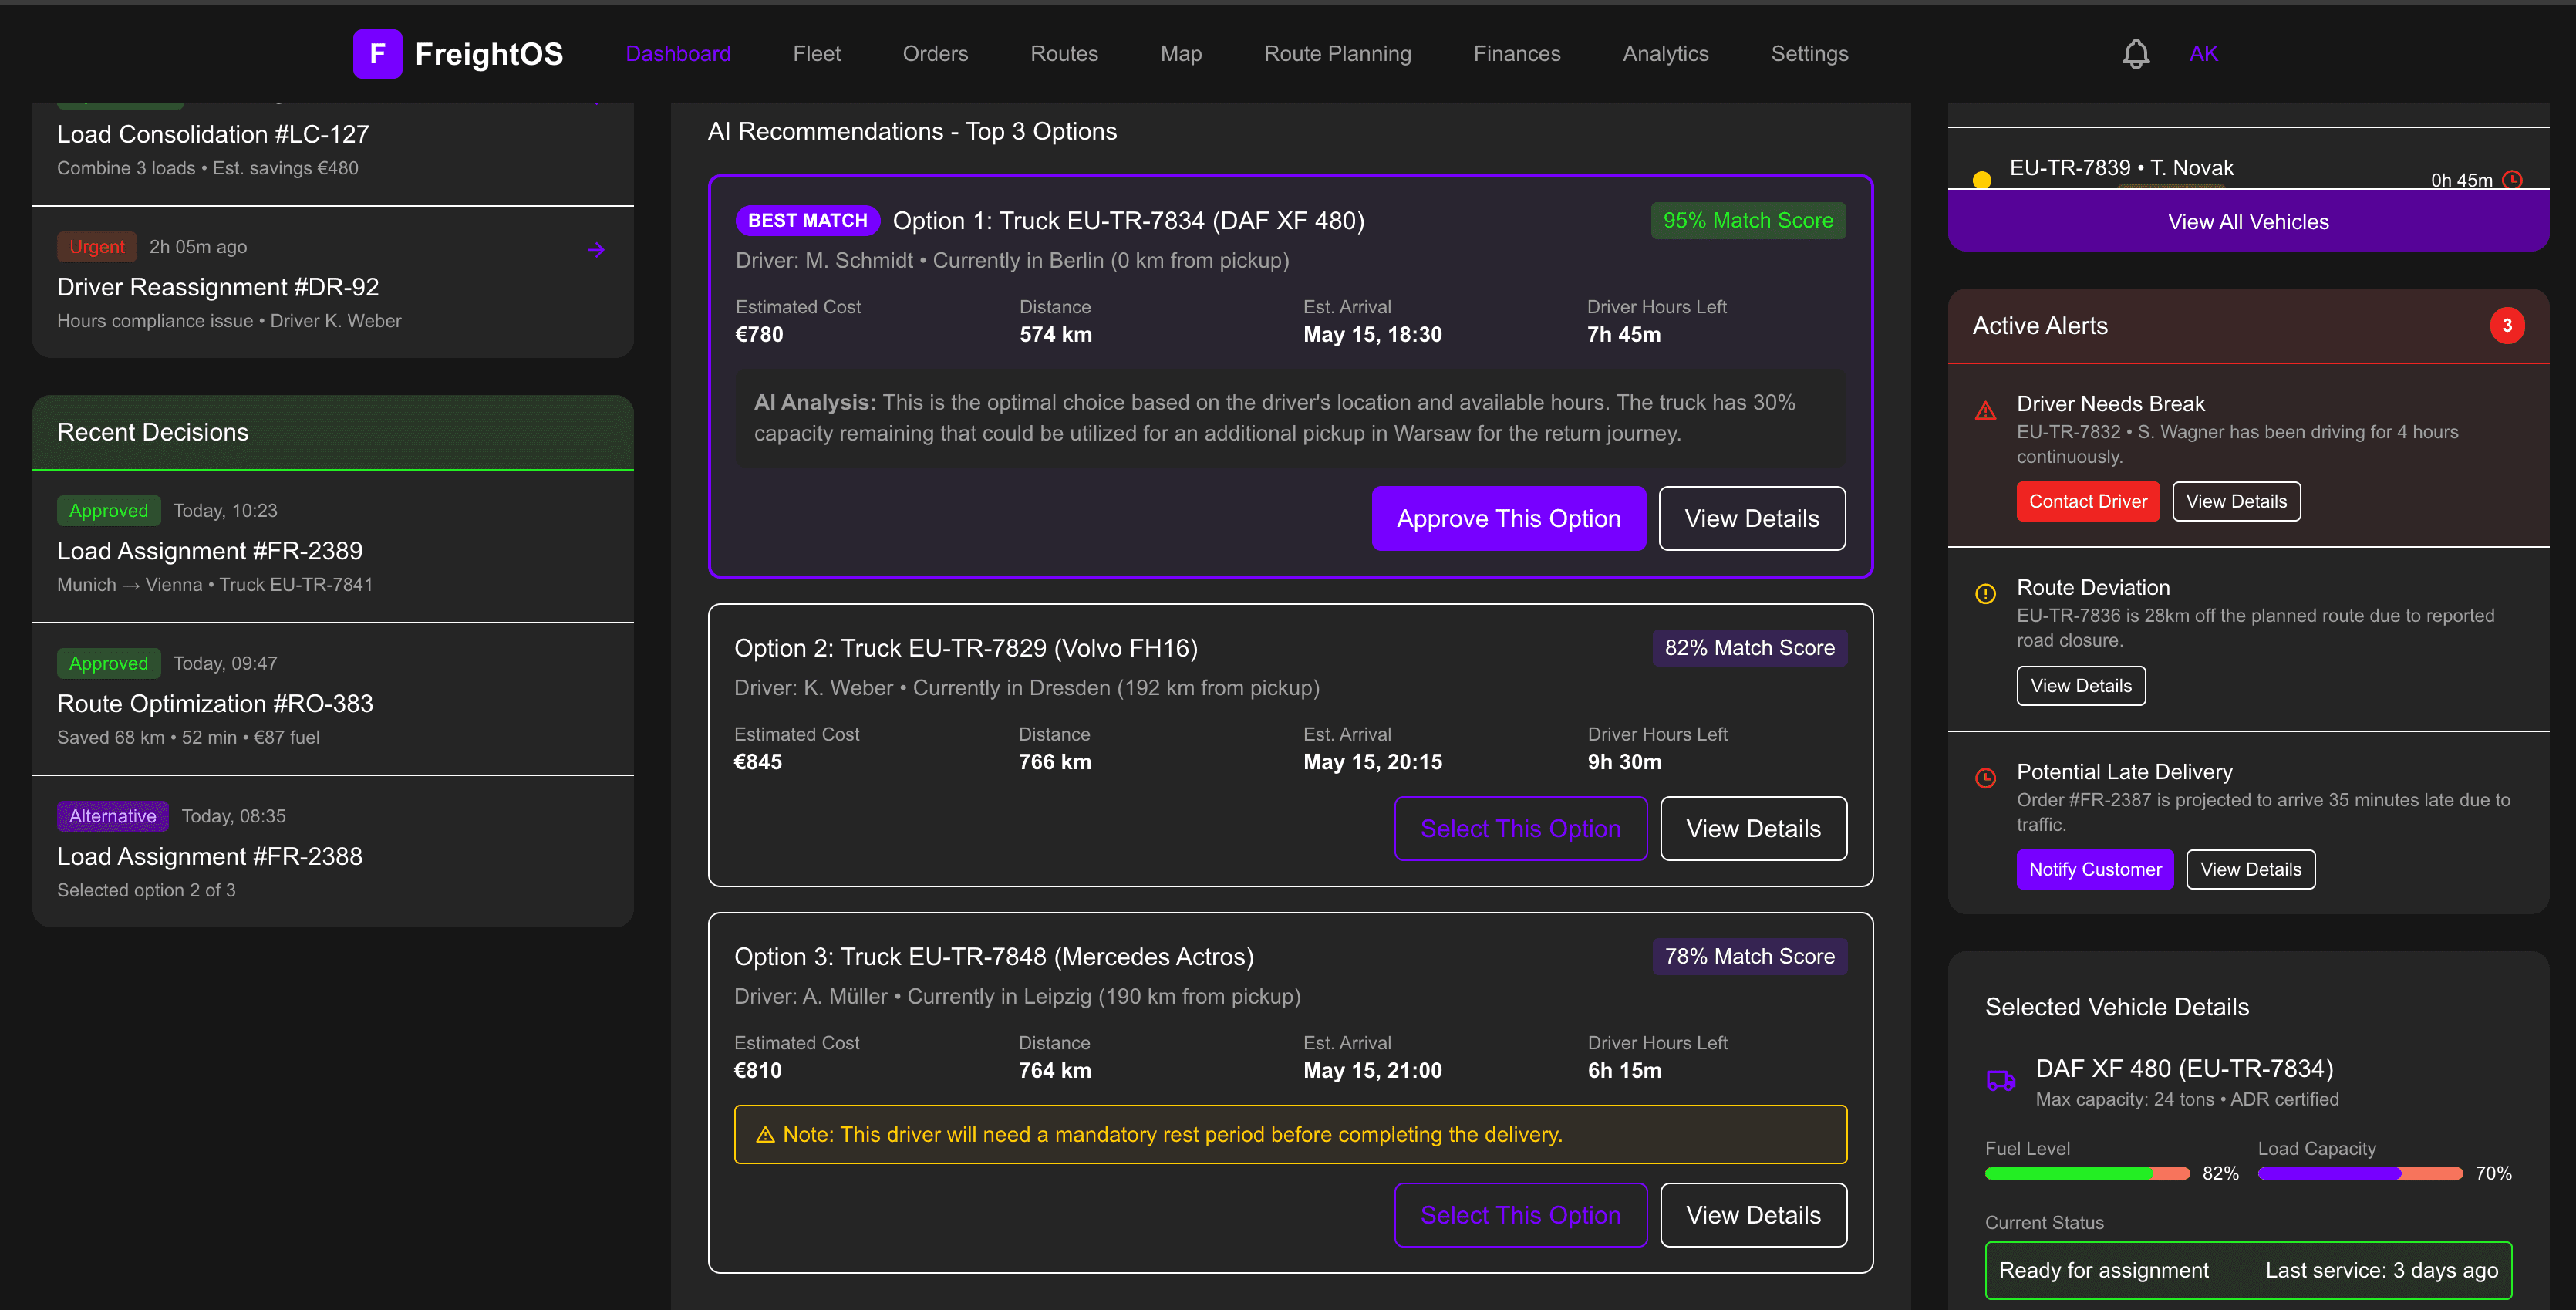Click the 82% Match Score badge
The height and width of the screenshot is (1310, 2576).
1749,648
